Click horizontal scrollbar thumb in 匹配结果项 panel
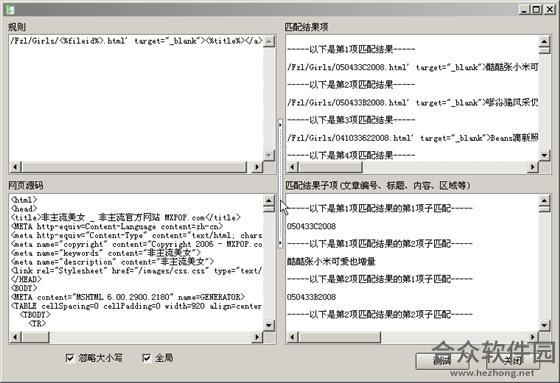The width and height of the screenshot is (560, 383). pyautogui.click(x=330, y=167)
